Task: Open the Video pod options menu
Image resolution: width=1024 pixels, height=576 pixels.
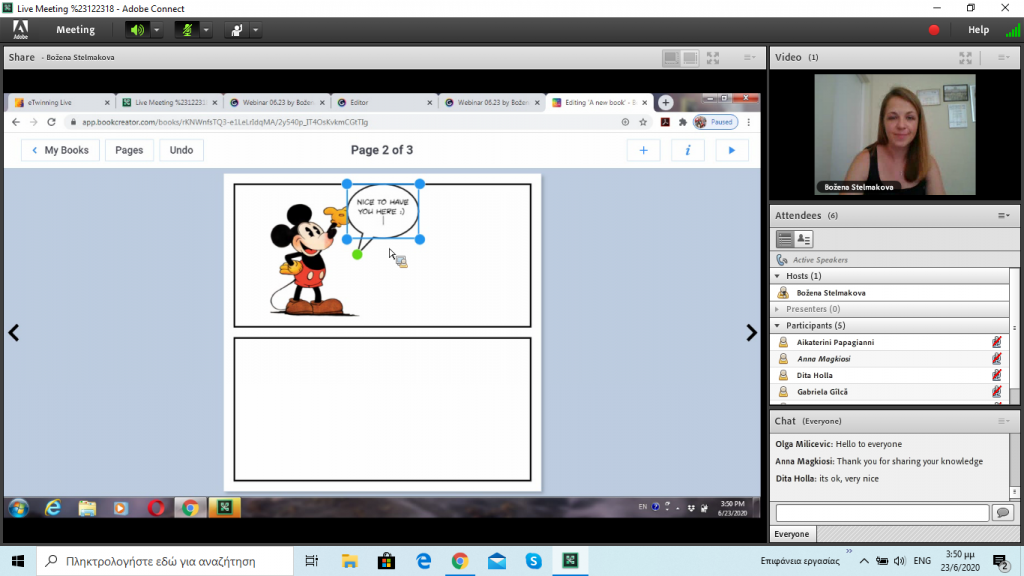Action: (1004, 57)
